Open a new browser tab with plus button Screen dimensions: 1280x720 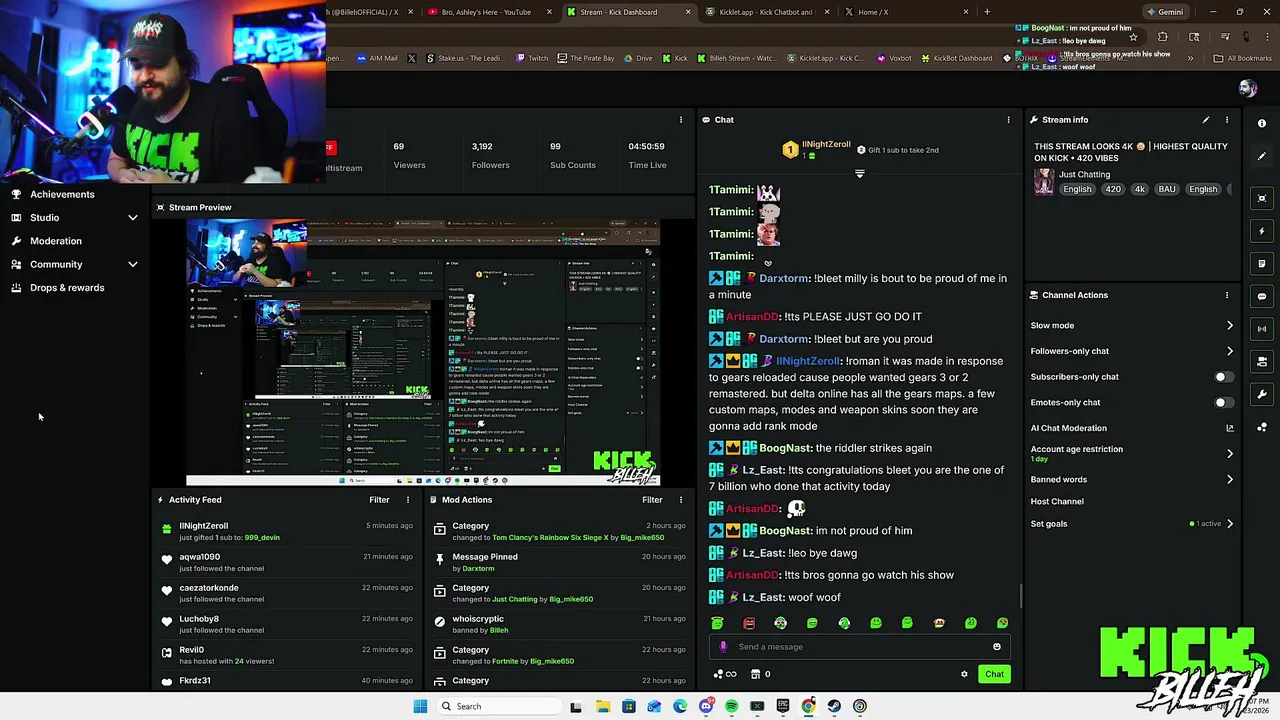[x=987, y=12]
